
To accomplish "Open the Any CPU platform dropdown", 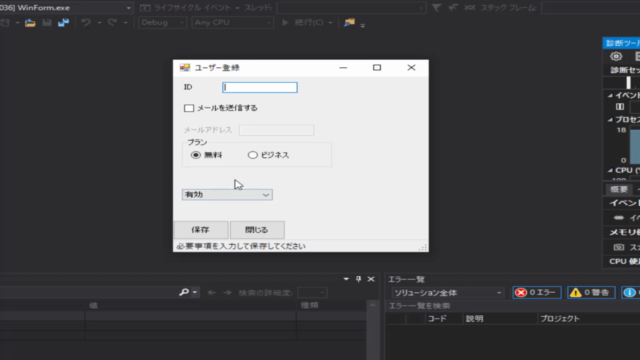I will pos(232,22).
